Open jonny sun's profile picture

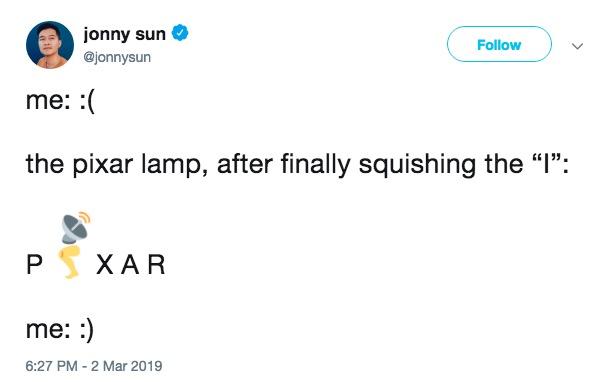50,45
